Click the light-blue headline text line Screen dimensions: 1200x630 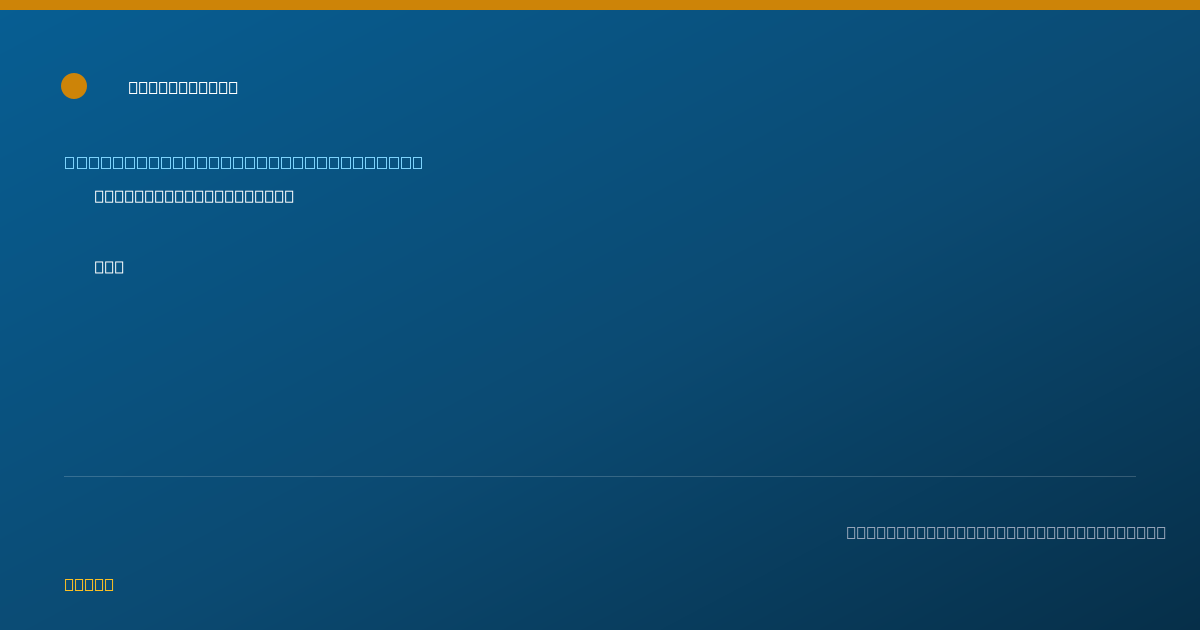tap(244, 162)
